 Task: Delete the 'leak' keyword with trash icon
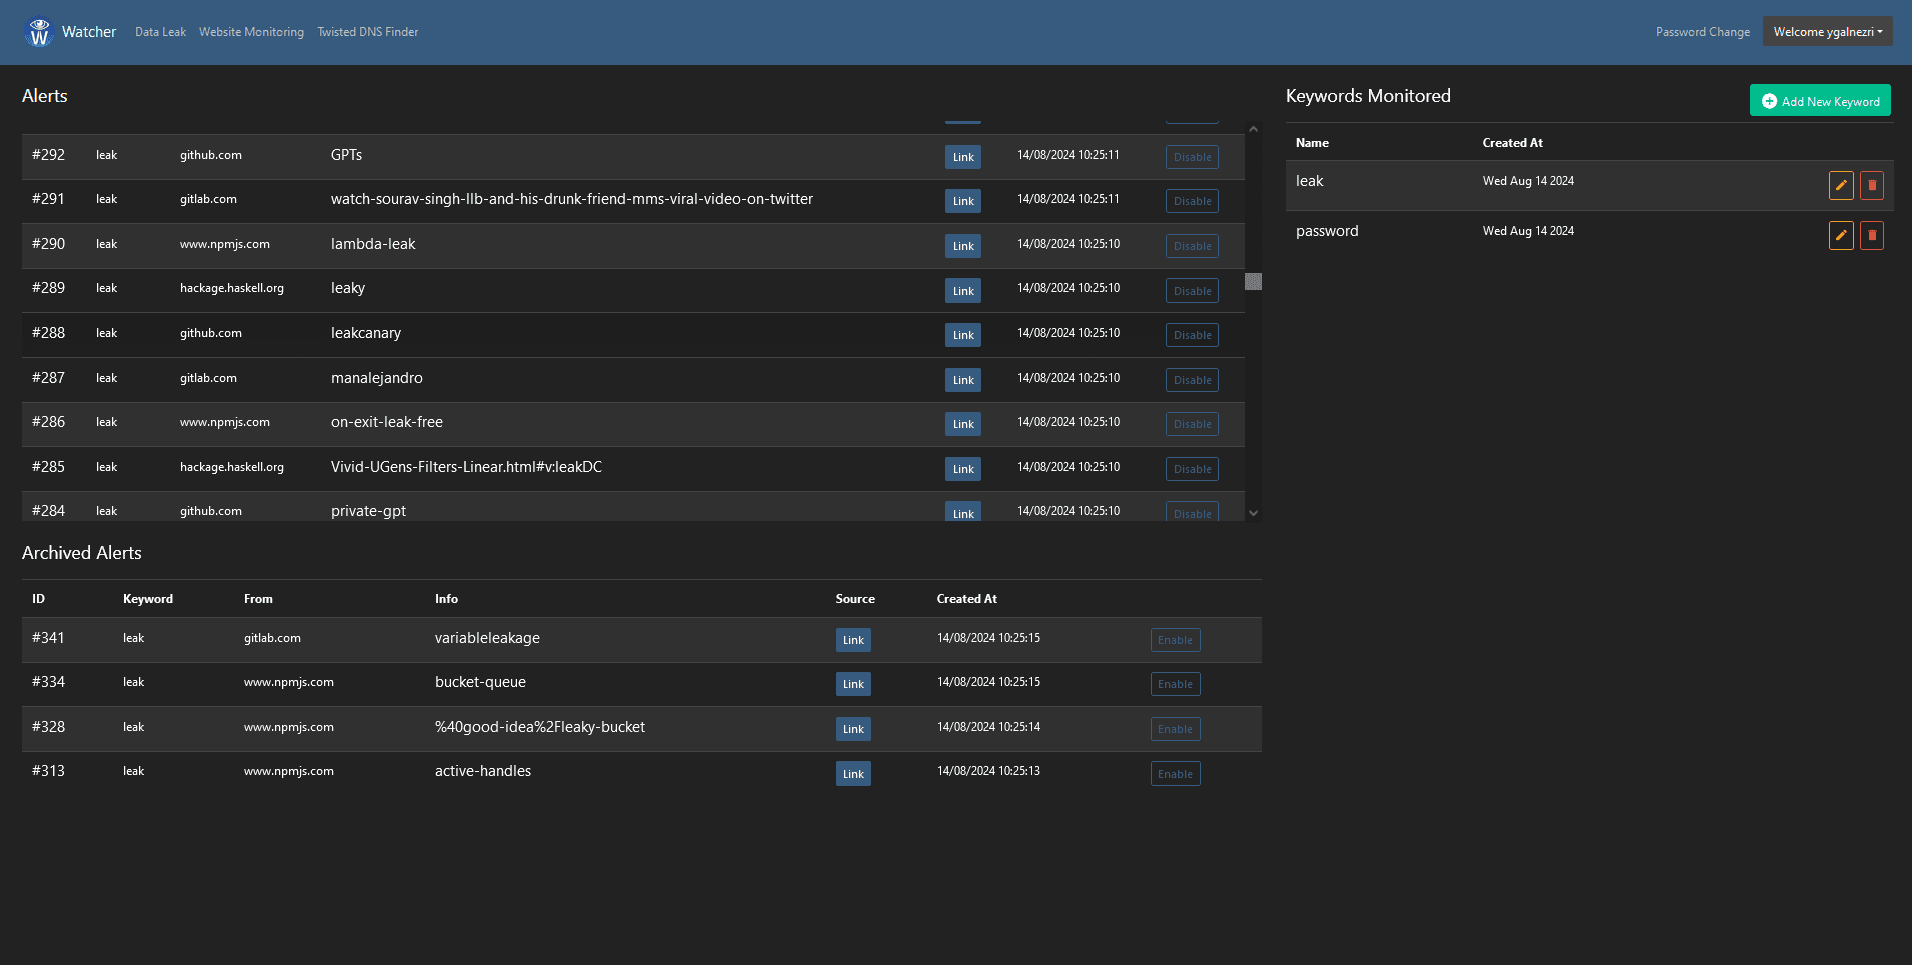(1872, 185)
